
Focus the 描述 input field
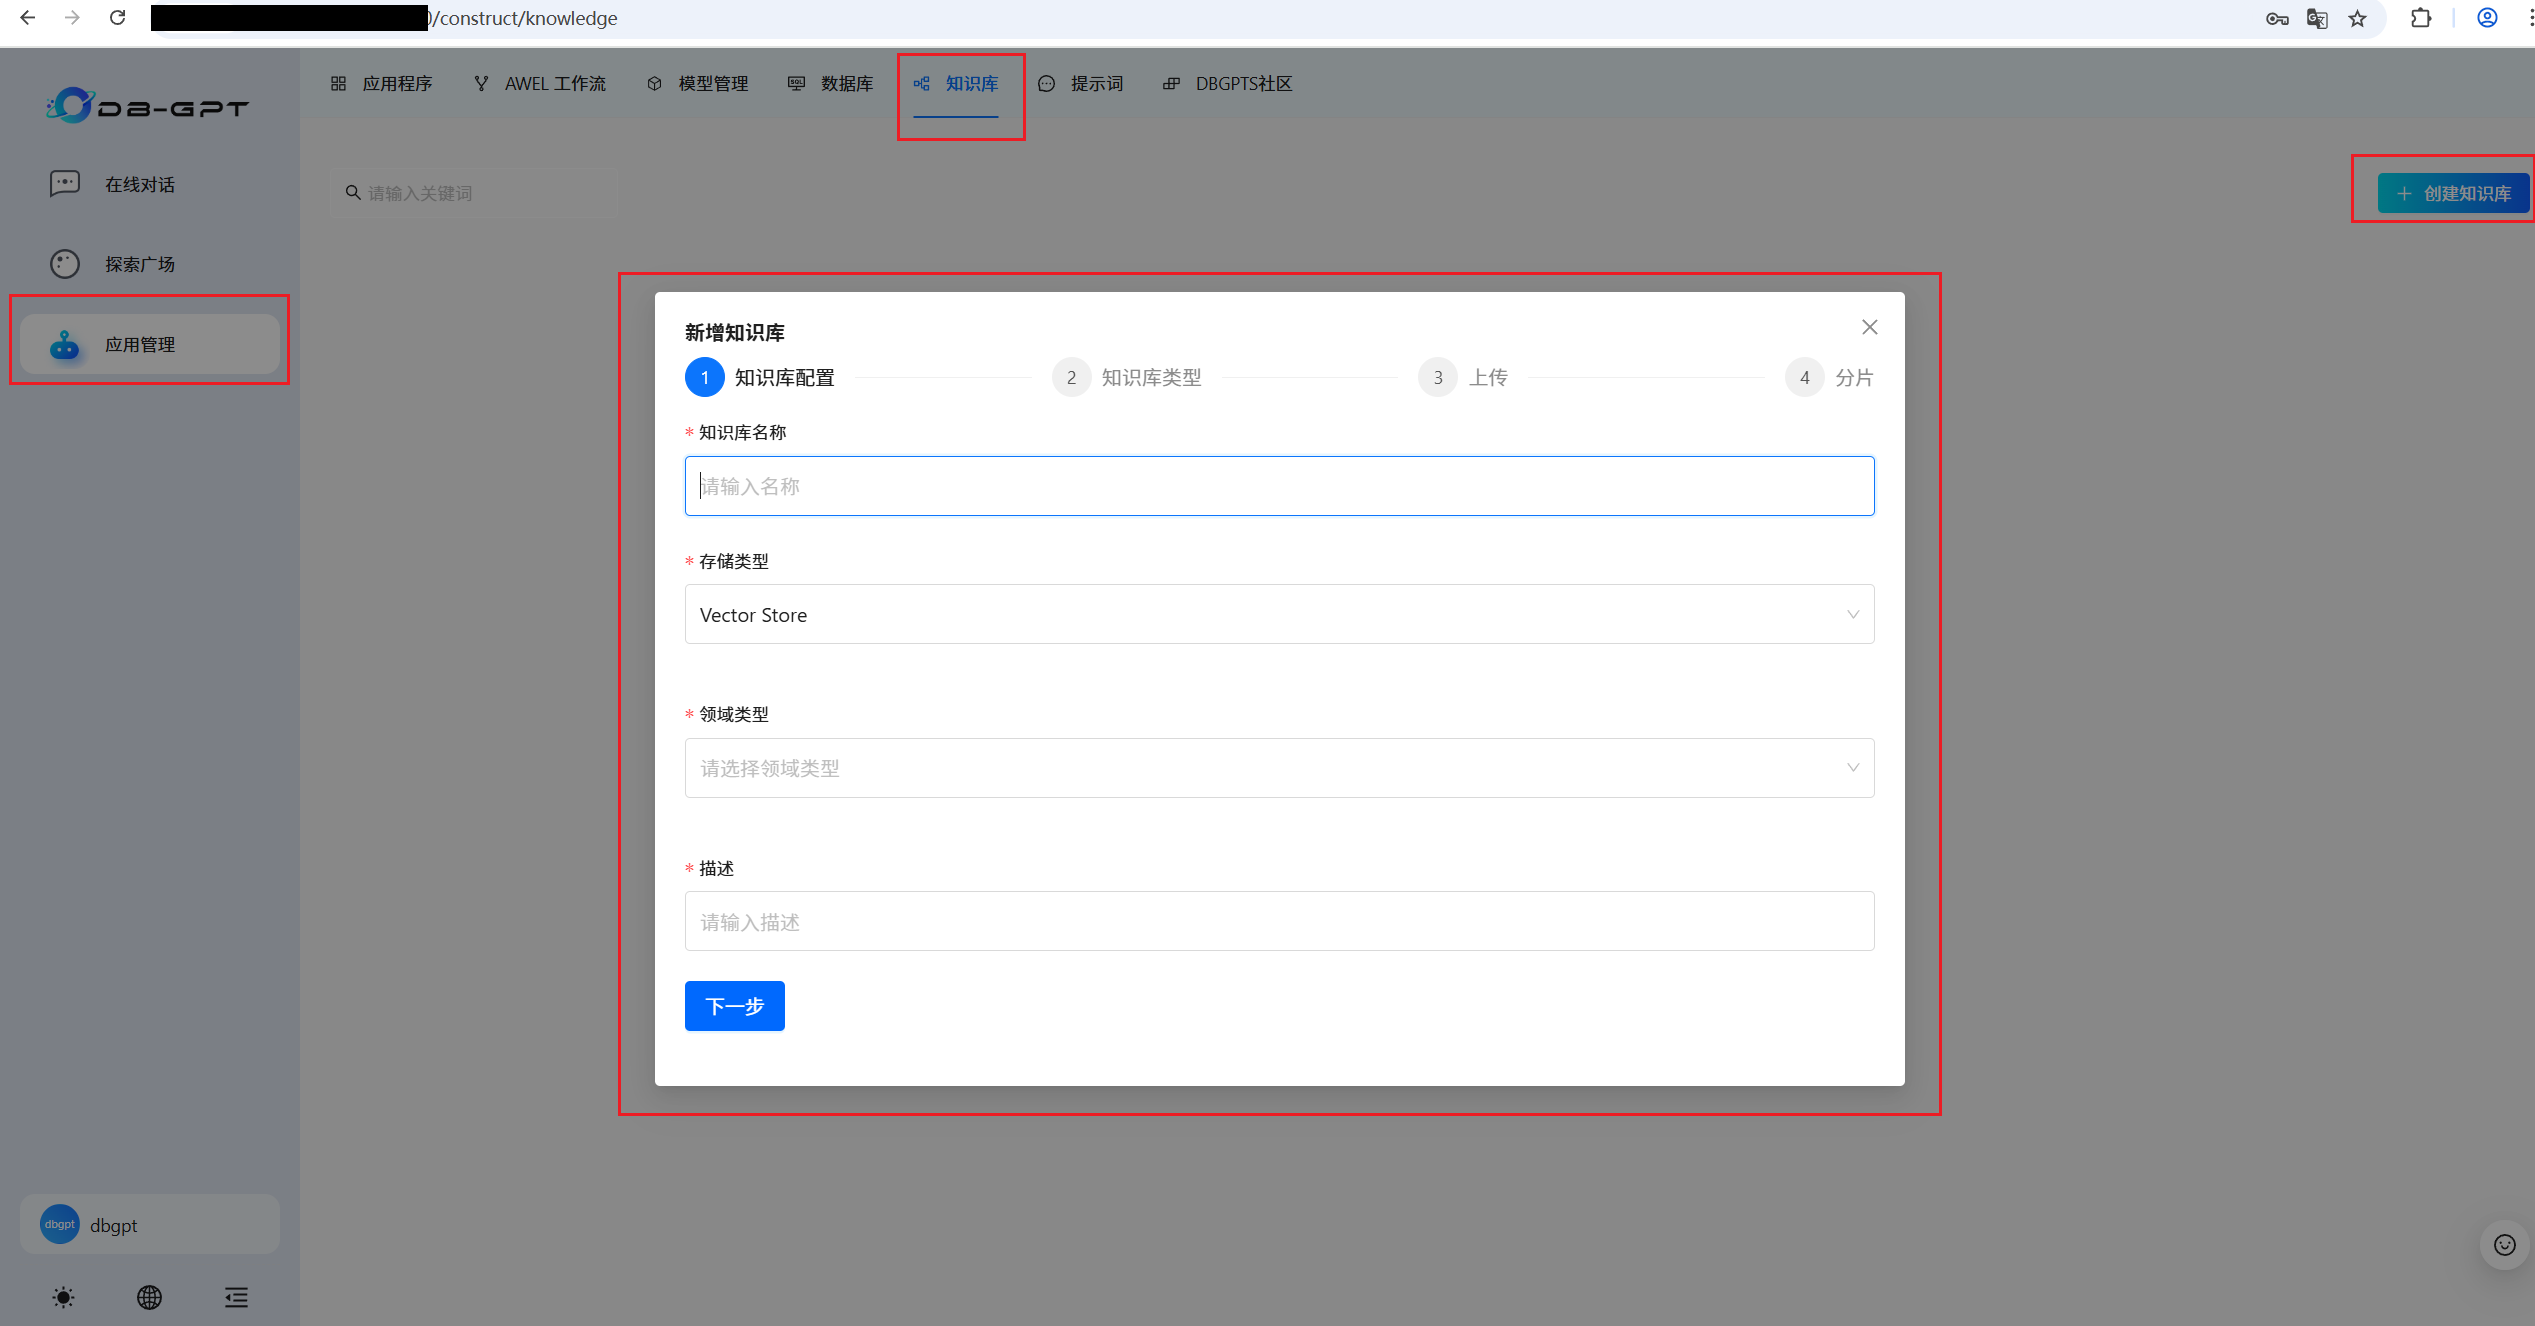(1278, 921)
